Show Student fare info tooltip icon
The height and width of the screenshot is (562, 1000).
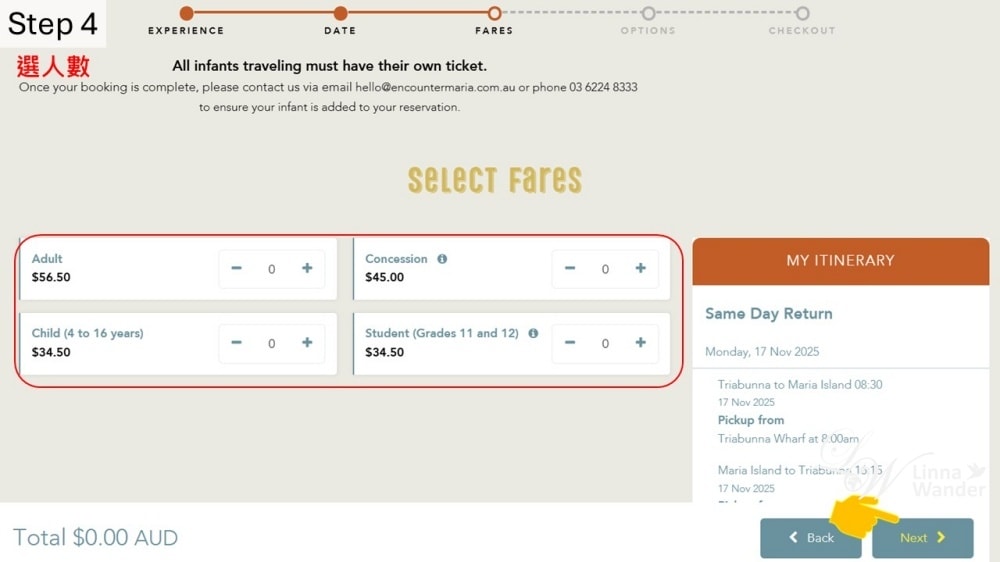pos(533,333)
